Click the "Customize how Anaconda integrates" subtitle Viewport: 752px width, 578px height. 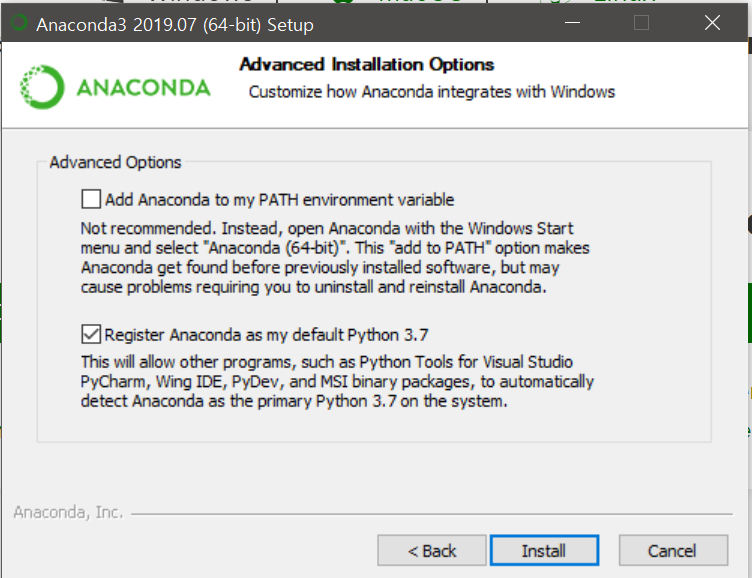(432, 92)
